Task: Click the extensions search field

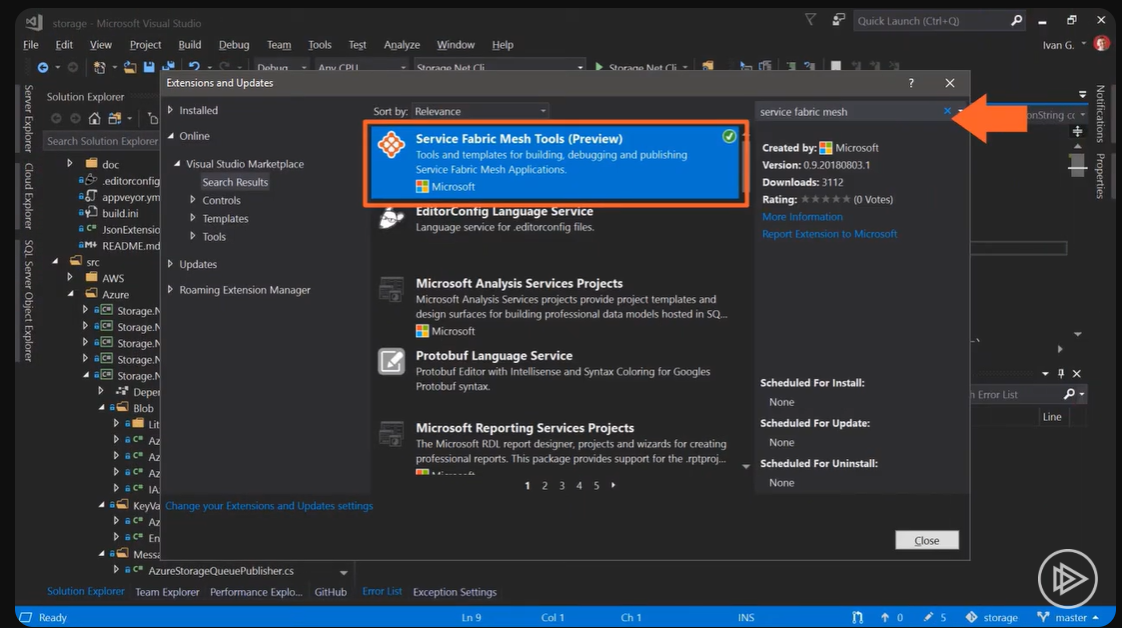Action: [x=849, y=112]
